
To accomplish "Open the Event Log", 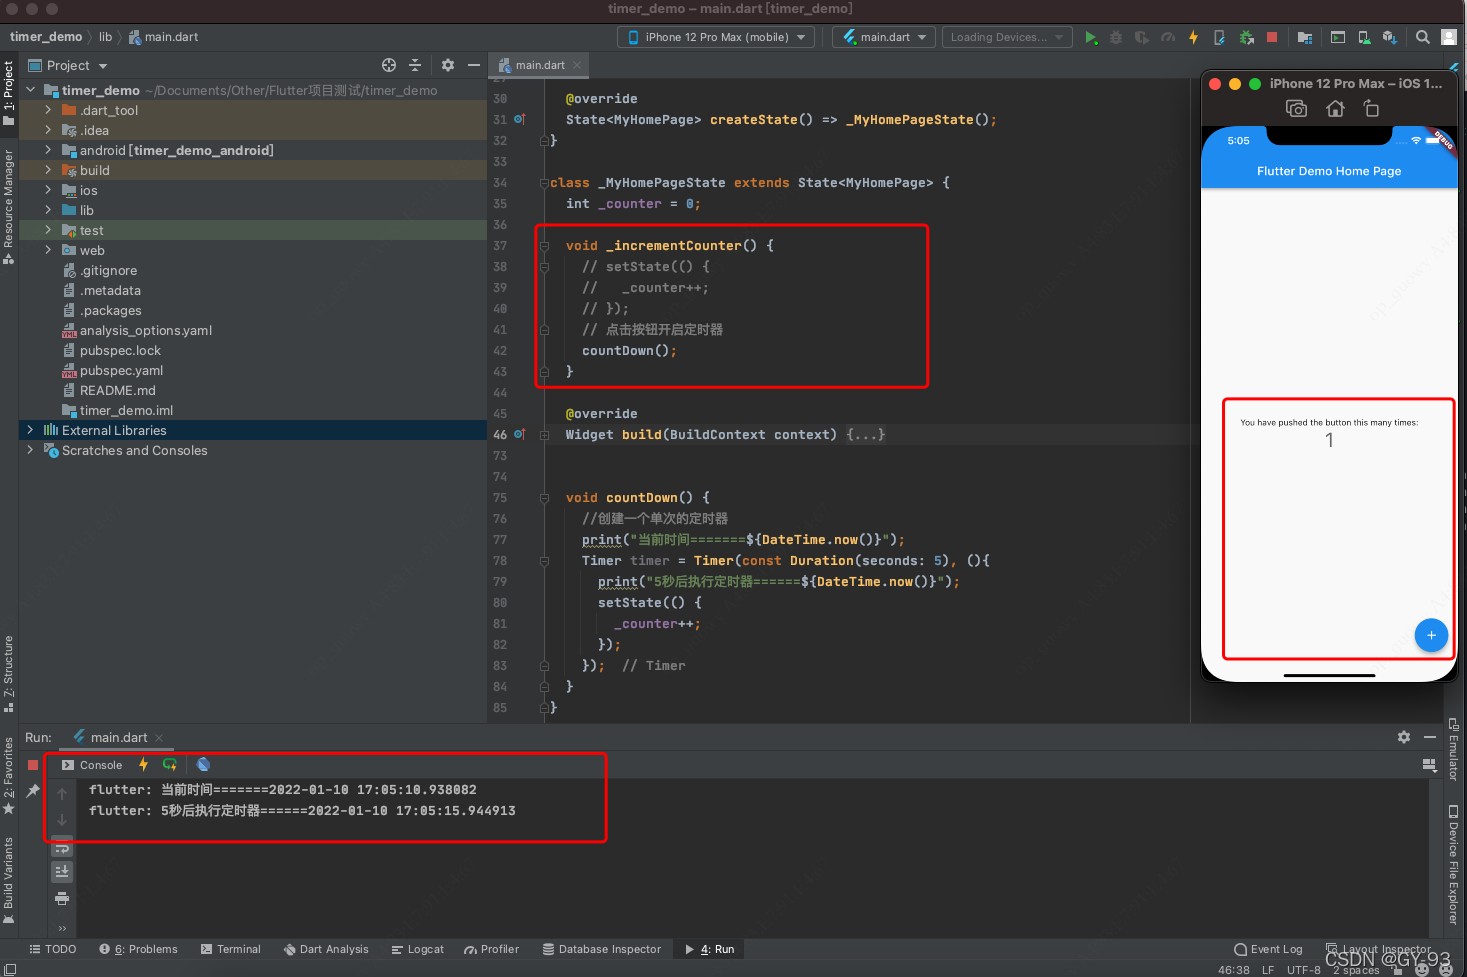I will pyautogui.click(x=1268, y=949).
